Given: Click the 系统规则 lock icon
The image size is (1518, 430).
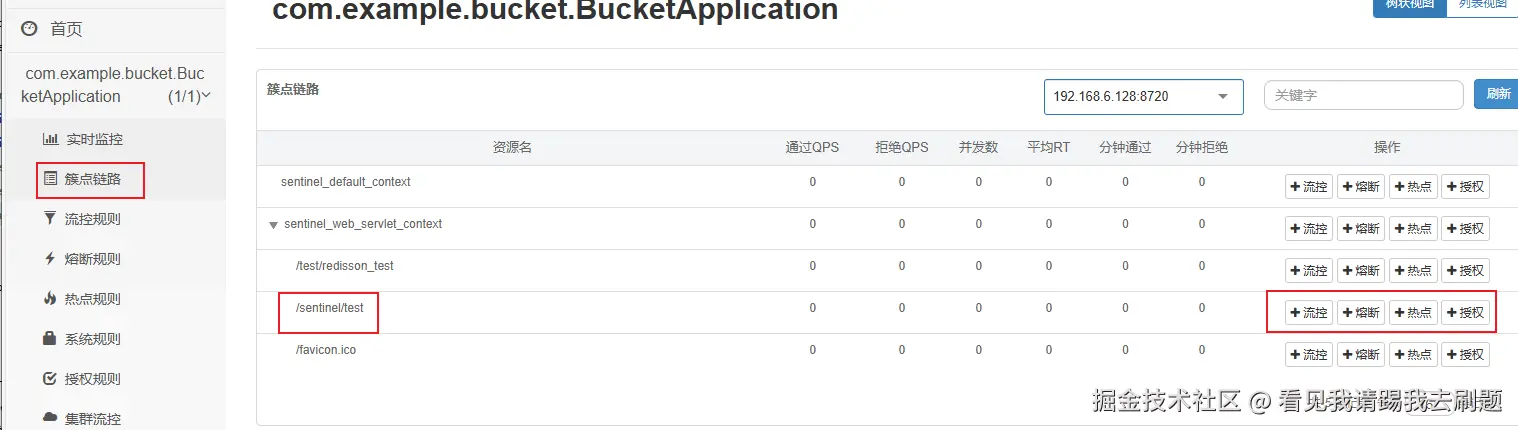Looking at the screenshot, I should [x=50, y=339].
